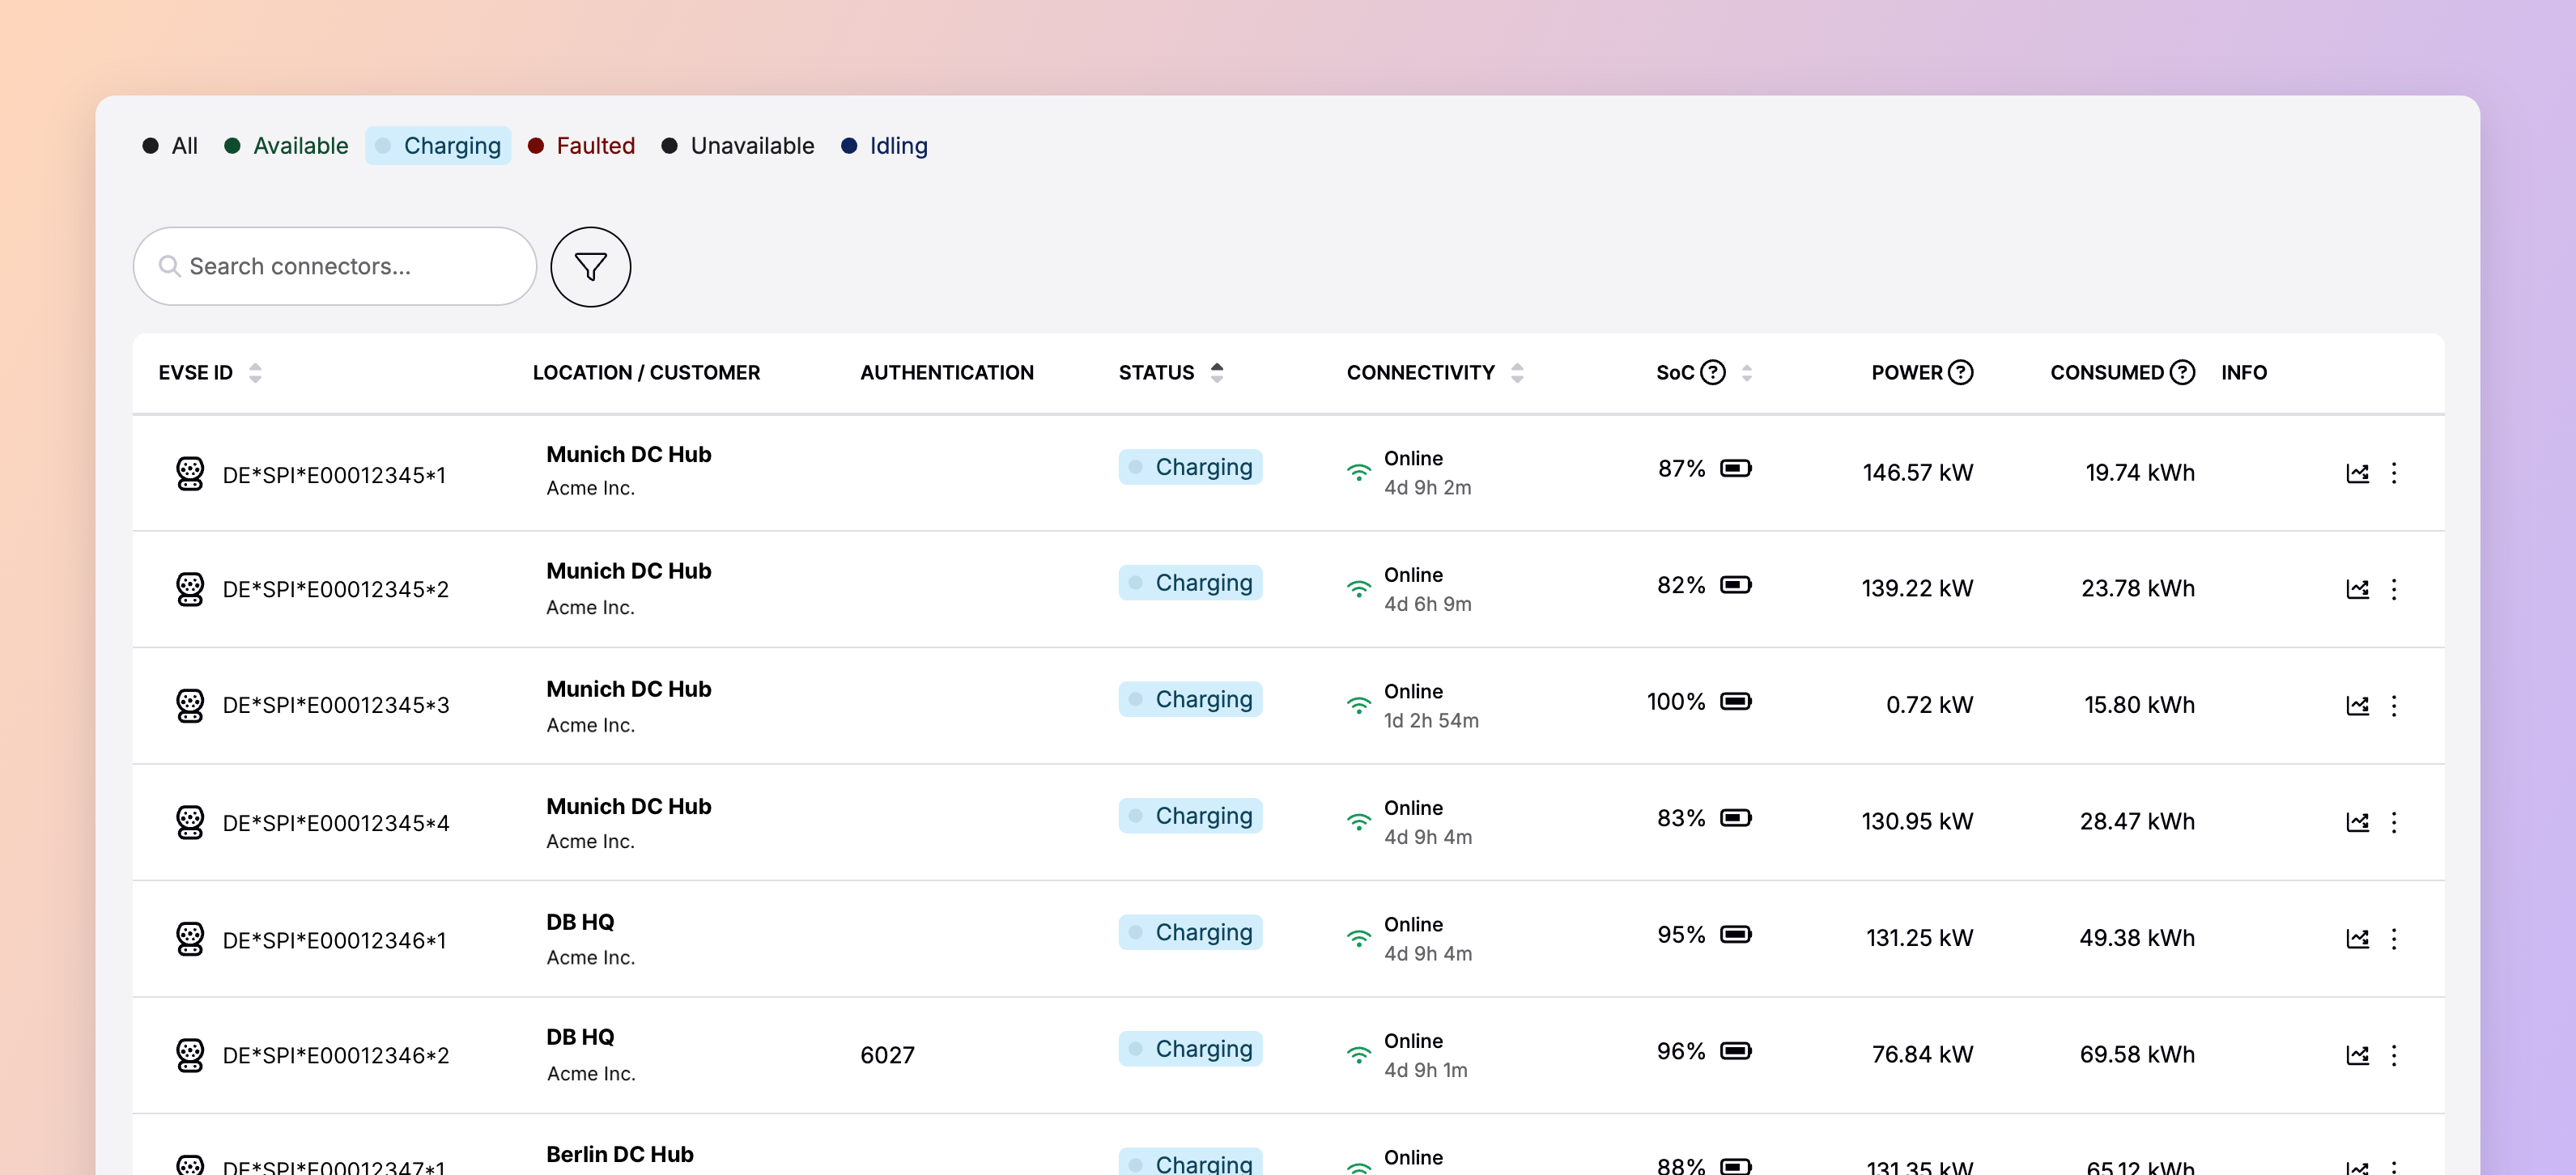Open chart for DE*SPI*E00012346*2

(2357, 1055)
